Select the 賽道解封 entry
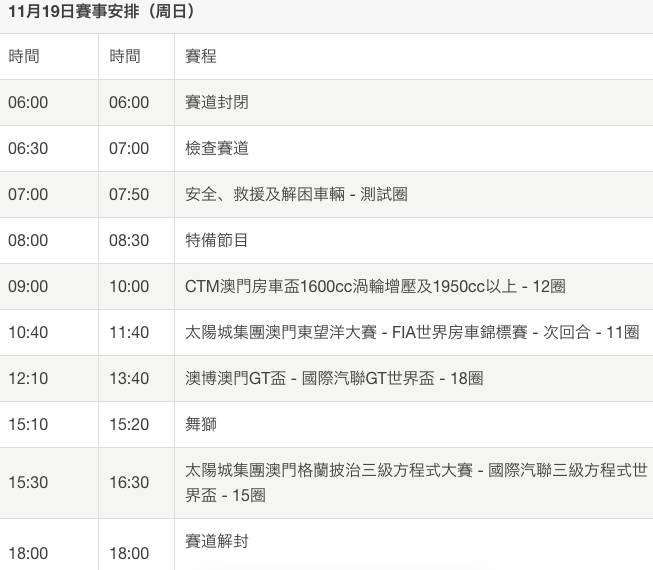 coord(217,541)
